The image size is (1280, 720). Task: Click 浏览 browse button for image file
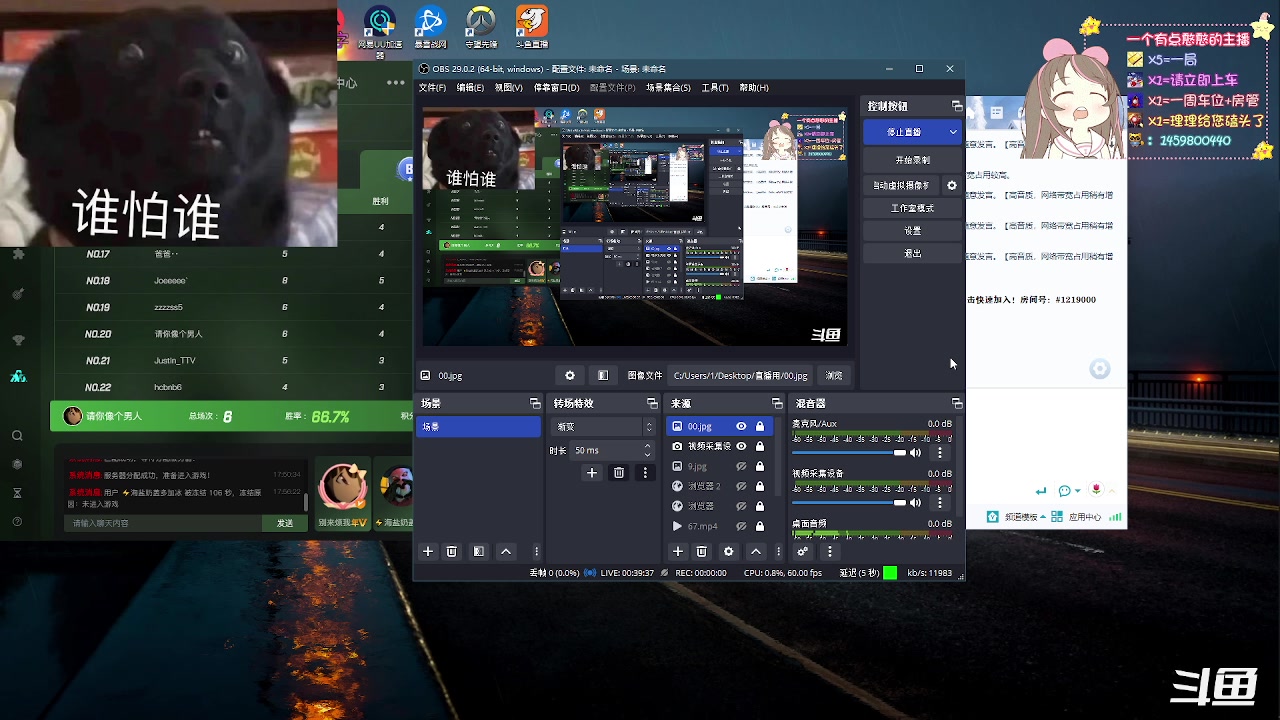pos(834,376)
